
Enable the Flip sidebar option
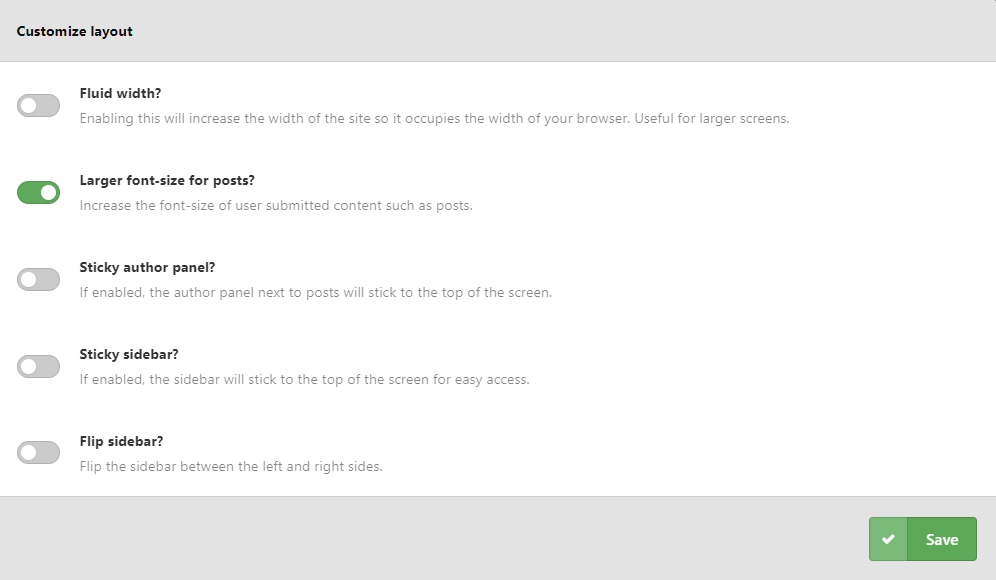tap(38, 452)
